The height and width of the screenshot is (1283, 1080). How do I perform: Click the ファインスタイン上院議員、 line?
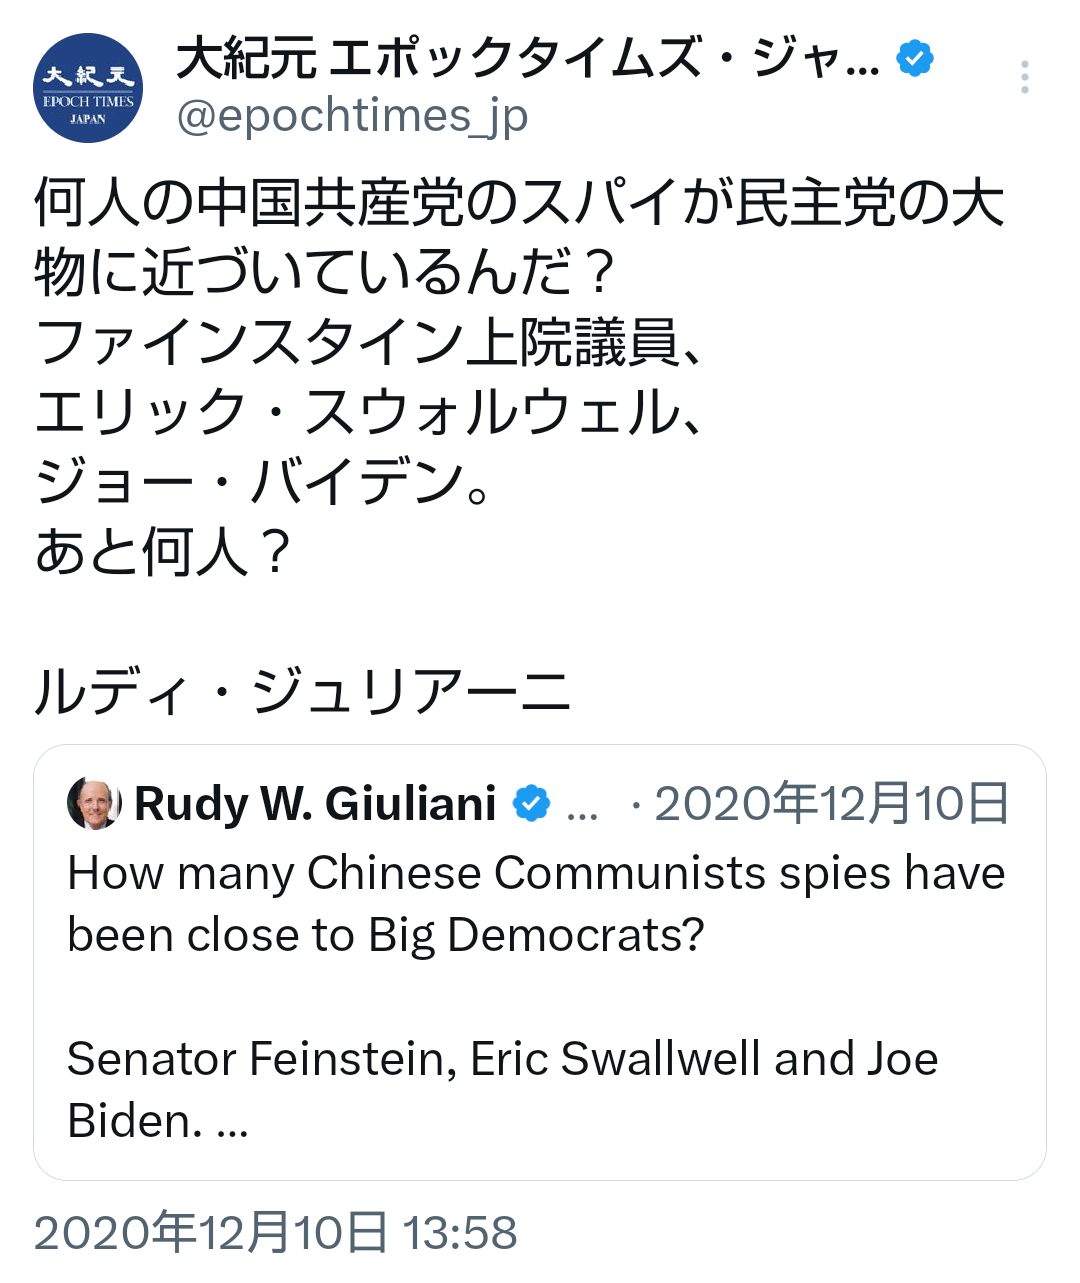(370, 342)
